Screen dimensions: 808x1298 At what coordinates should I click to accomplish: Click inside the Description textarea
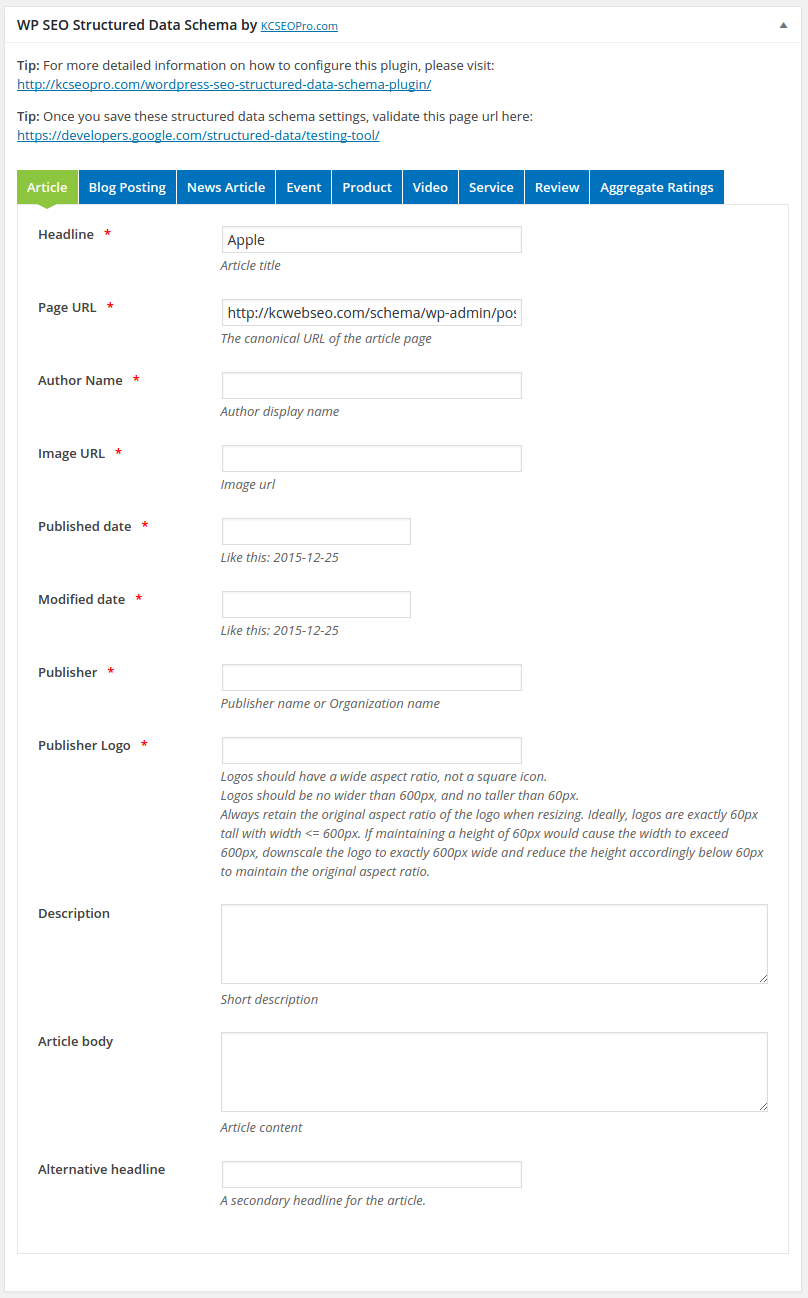coord(493,944)
